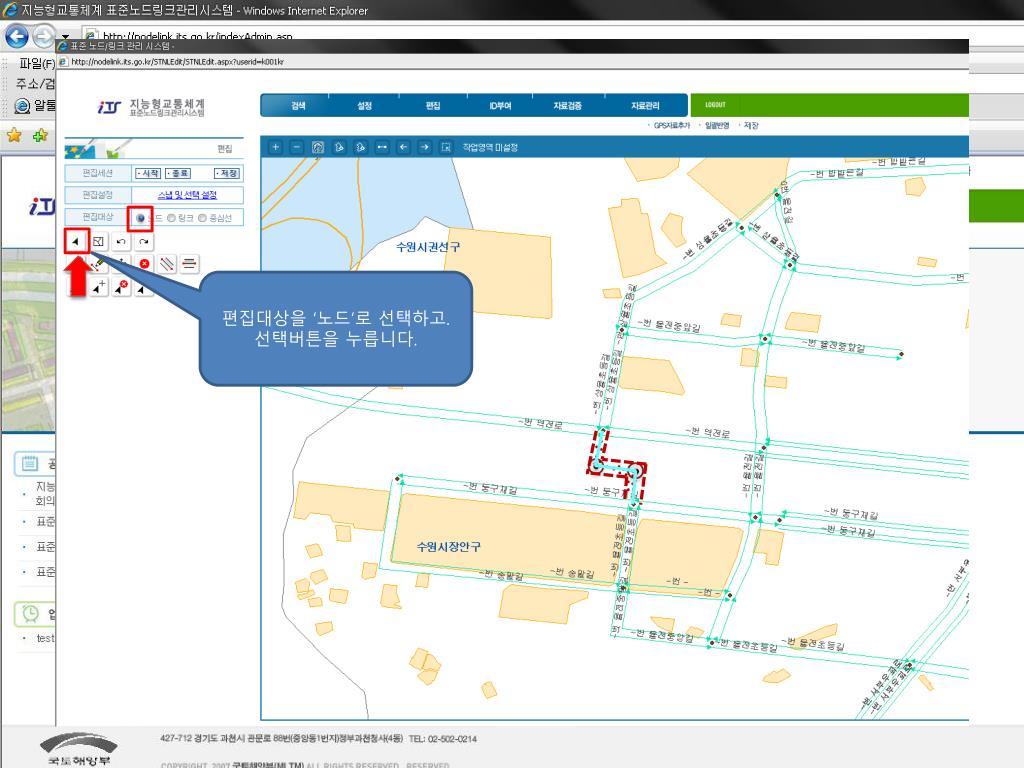
Task: Click the full extent map icon
Action: [318, 147]
